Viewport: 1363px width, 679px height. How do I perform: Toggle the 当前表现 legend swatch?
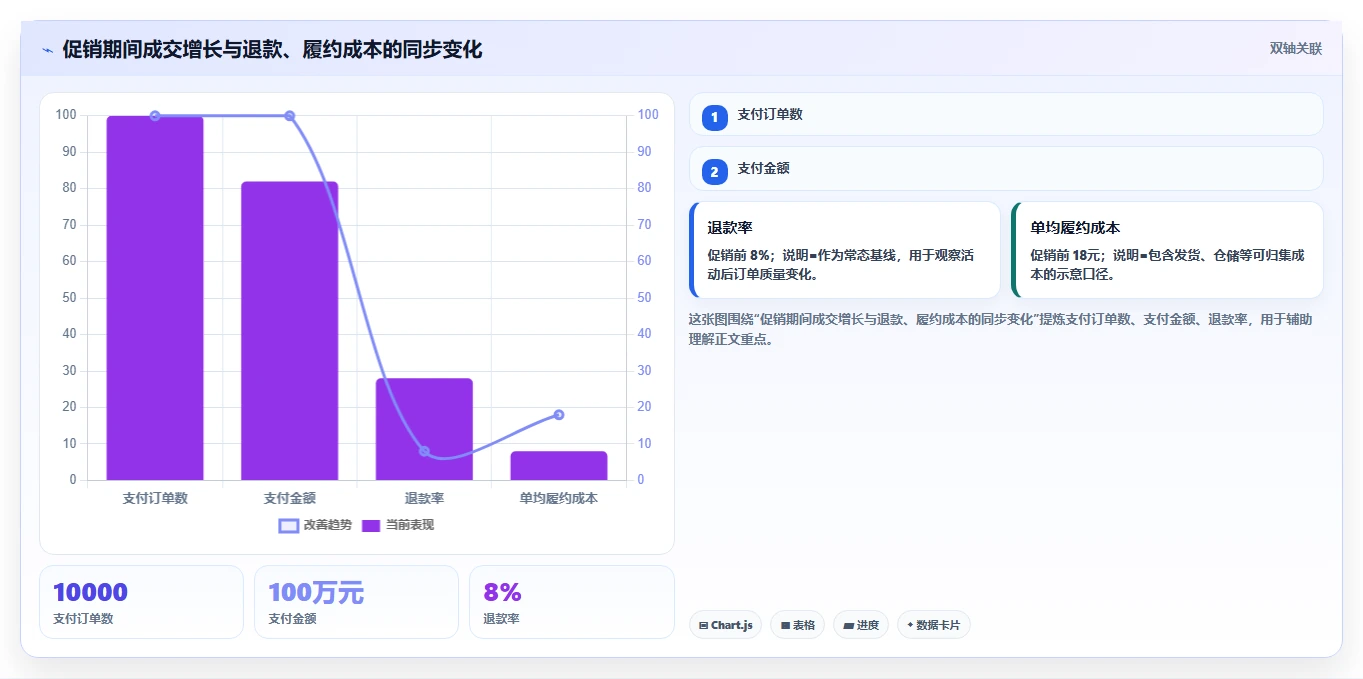click(x=371, y=526)
